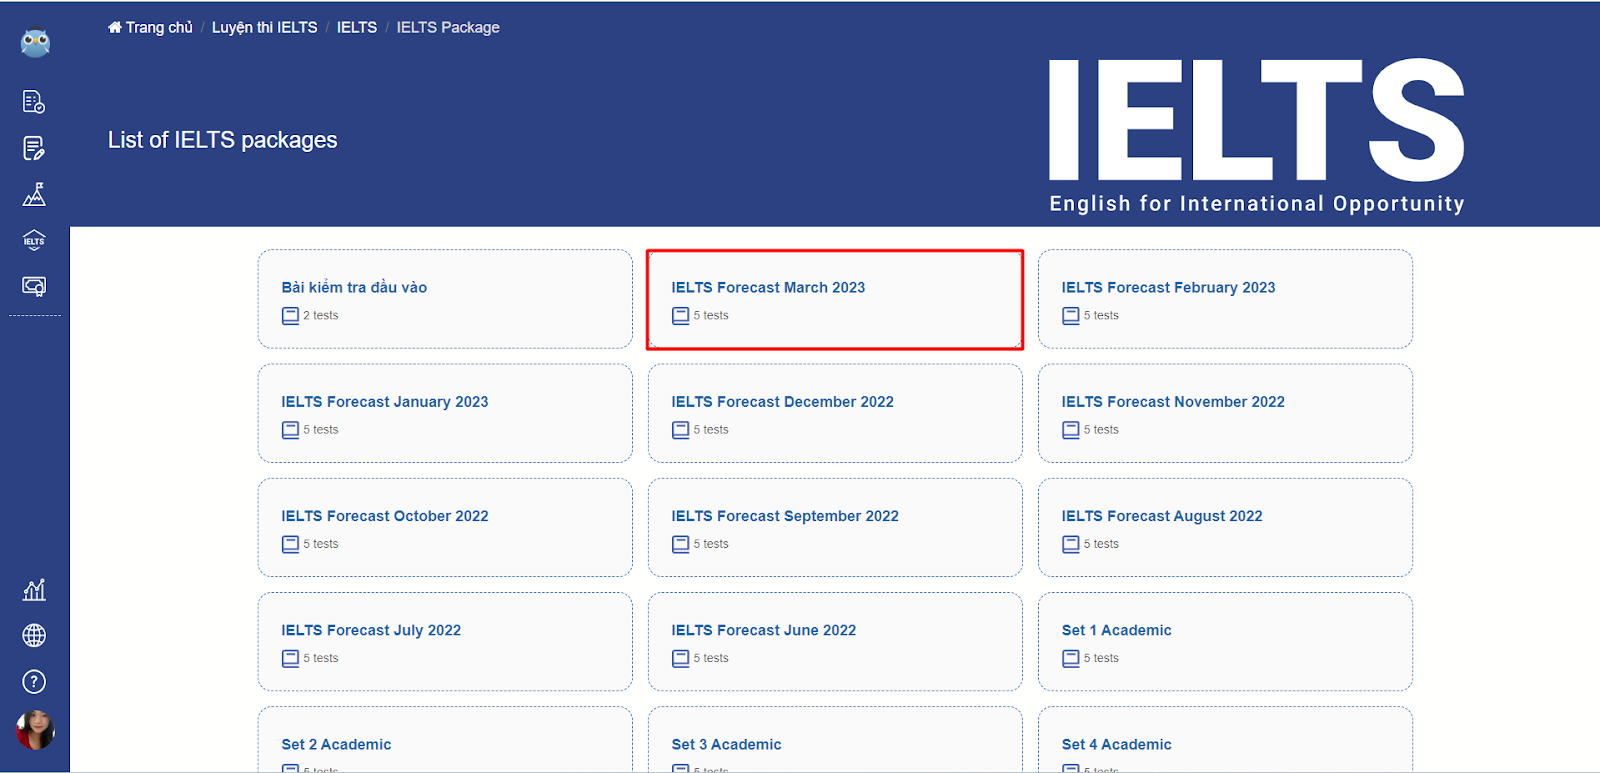Image resolution: width=1600 pixels, height=773 pixels.
Task: Click '5 tests' under Forecast July 2022
Action: pos(321,657)
